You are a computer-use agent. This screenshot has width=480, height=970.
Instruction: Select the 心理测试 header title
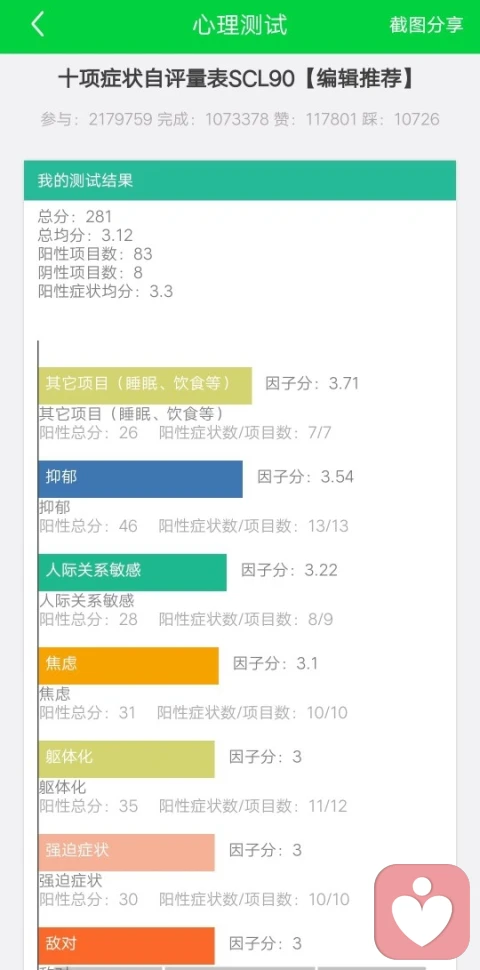(239, 25)
